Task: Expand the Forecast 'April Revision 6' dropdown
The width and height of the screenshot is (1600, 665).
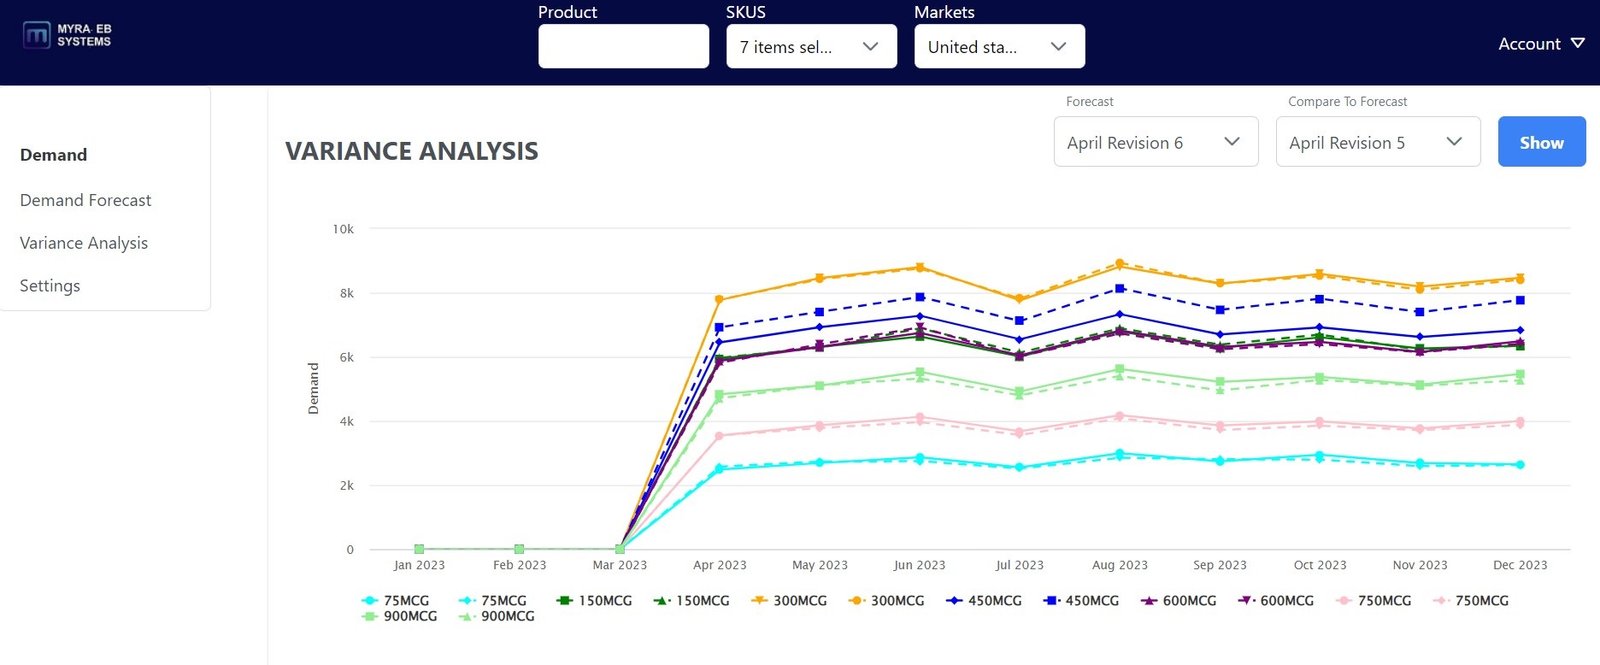Action: tap(1156, 142)
